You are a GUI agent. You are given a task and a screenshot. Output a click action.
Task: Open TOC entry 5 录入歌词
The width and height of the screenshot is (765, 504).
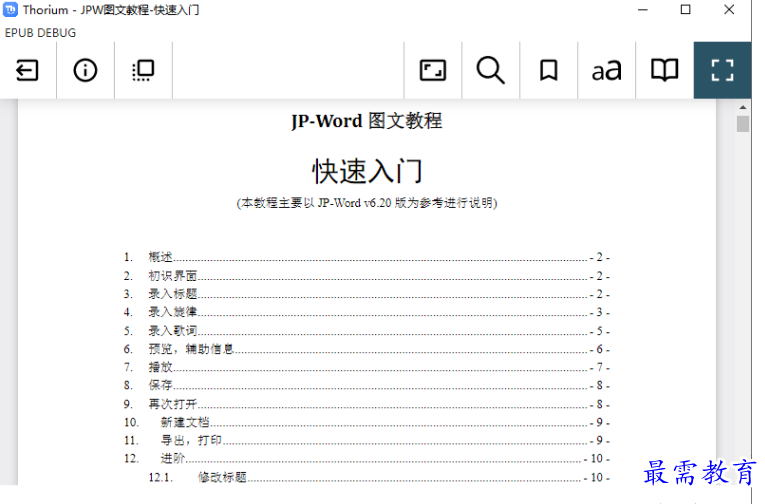[366, 331]
